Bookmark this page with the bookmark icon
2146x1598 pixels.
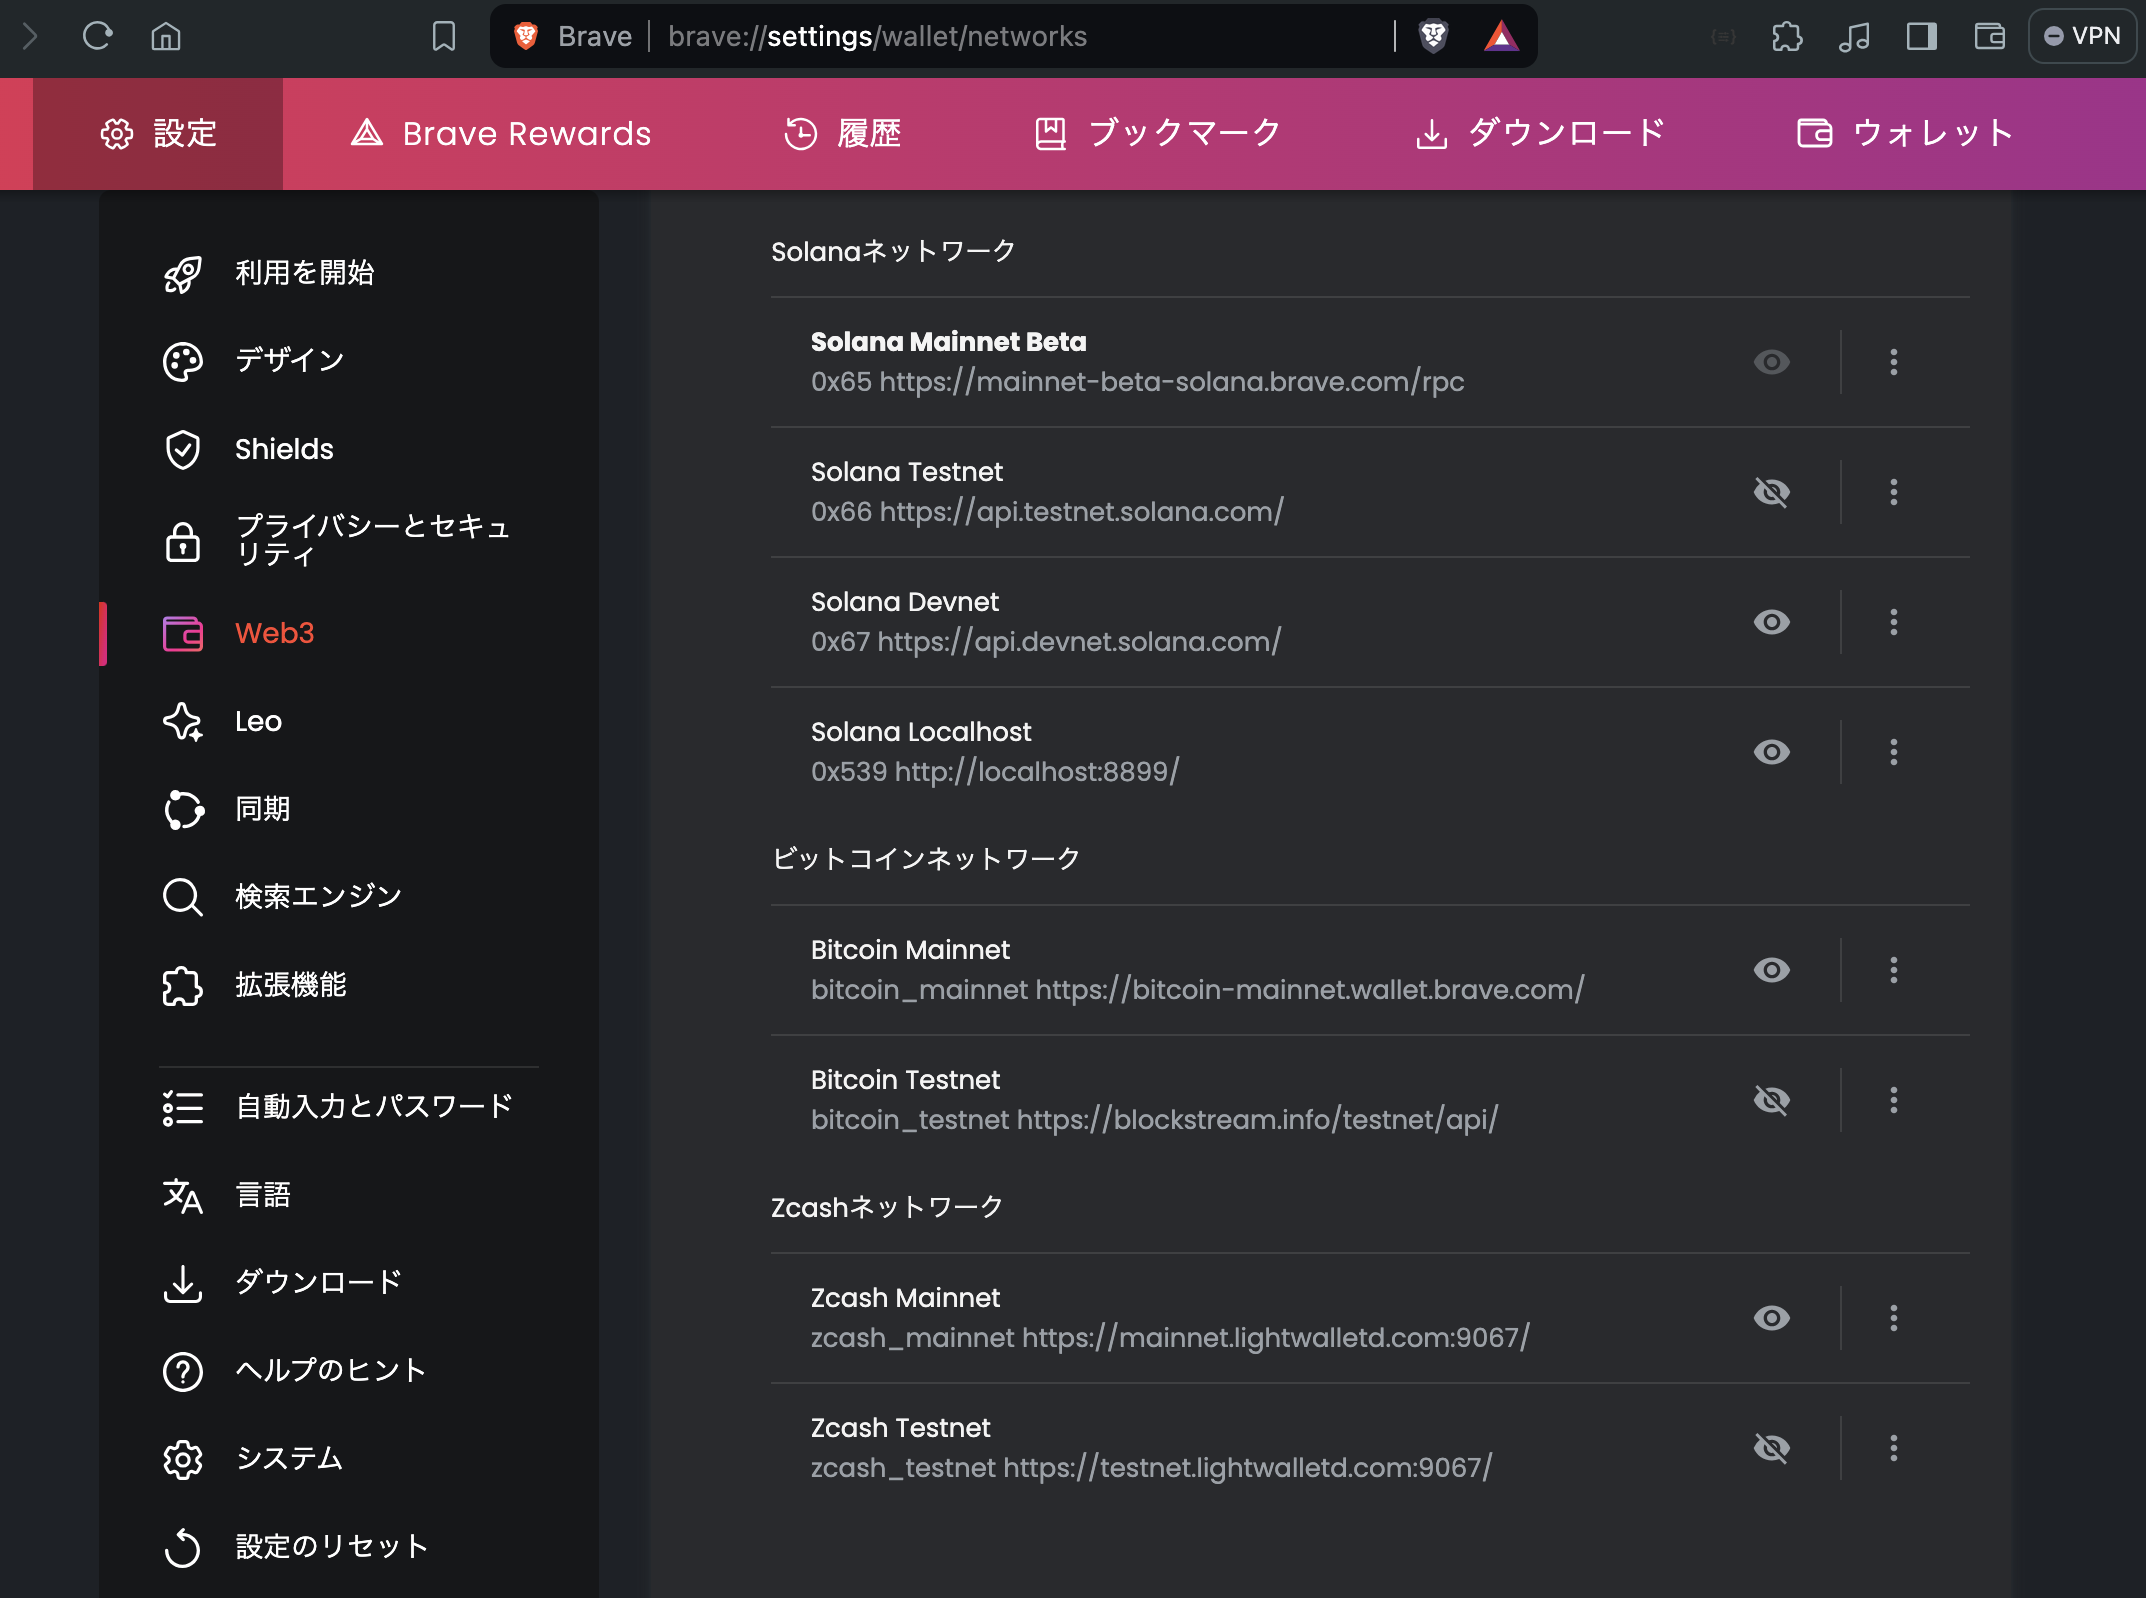(x=443, y=37)
